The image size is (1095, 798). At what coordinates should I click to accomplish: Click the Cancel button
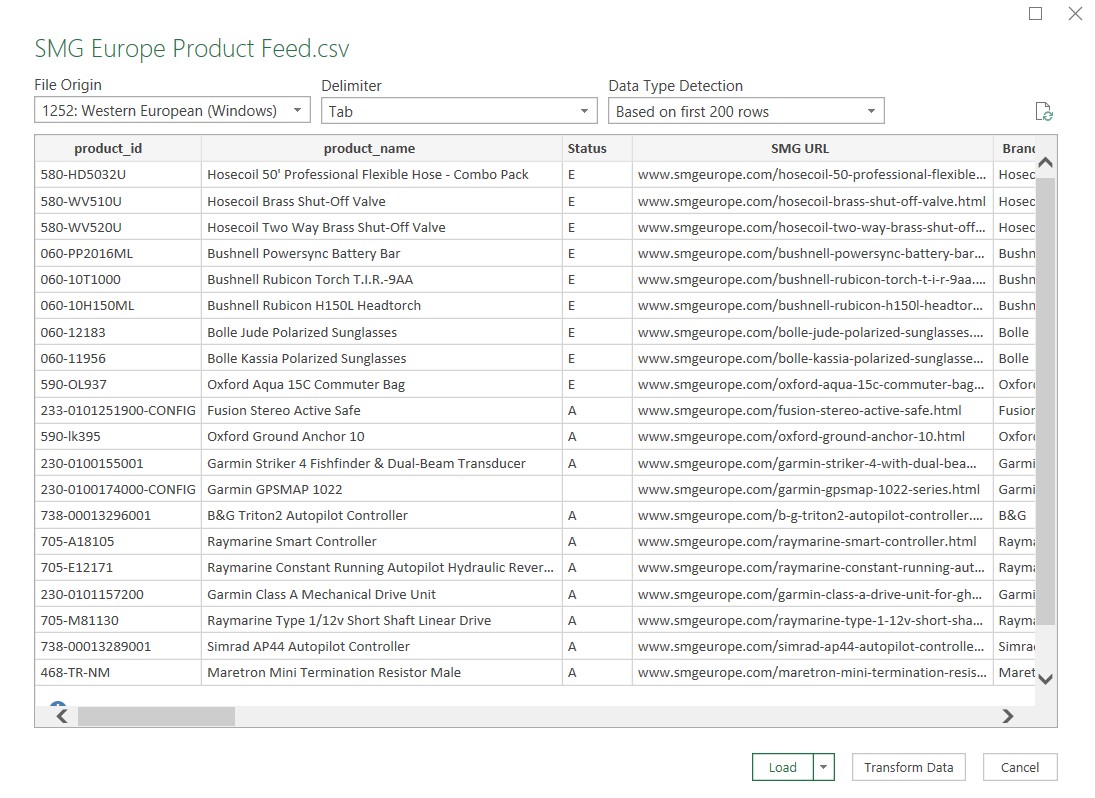pos(1020,767)
